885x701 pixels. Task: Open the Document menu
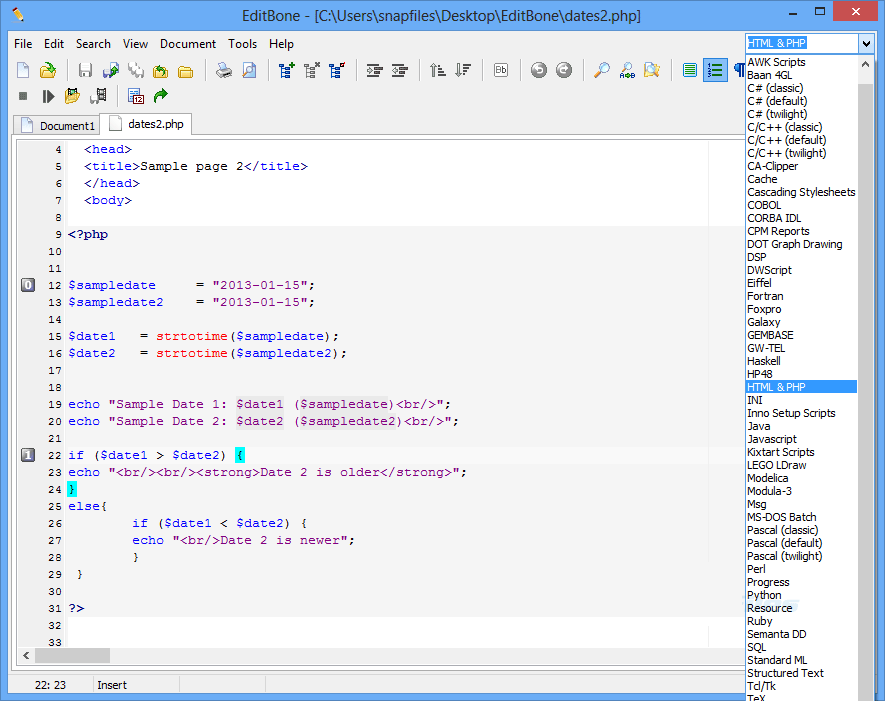(188, 44)
